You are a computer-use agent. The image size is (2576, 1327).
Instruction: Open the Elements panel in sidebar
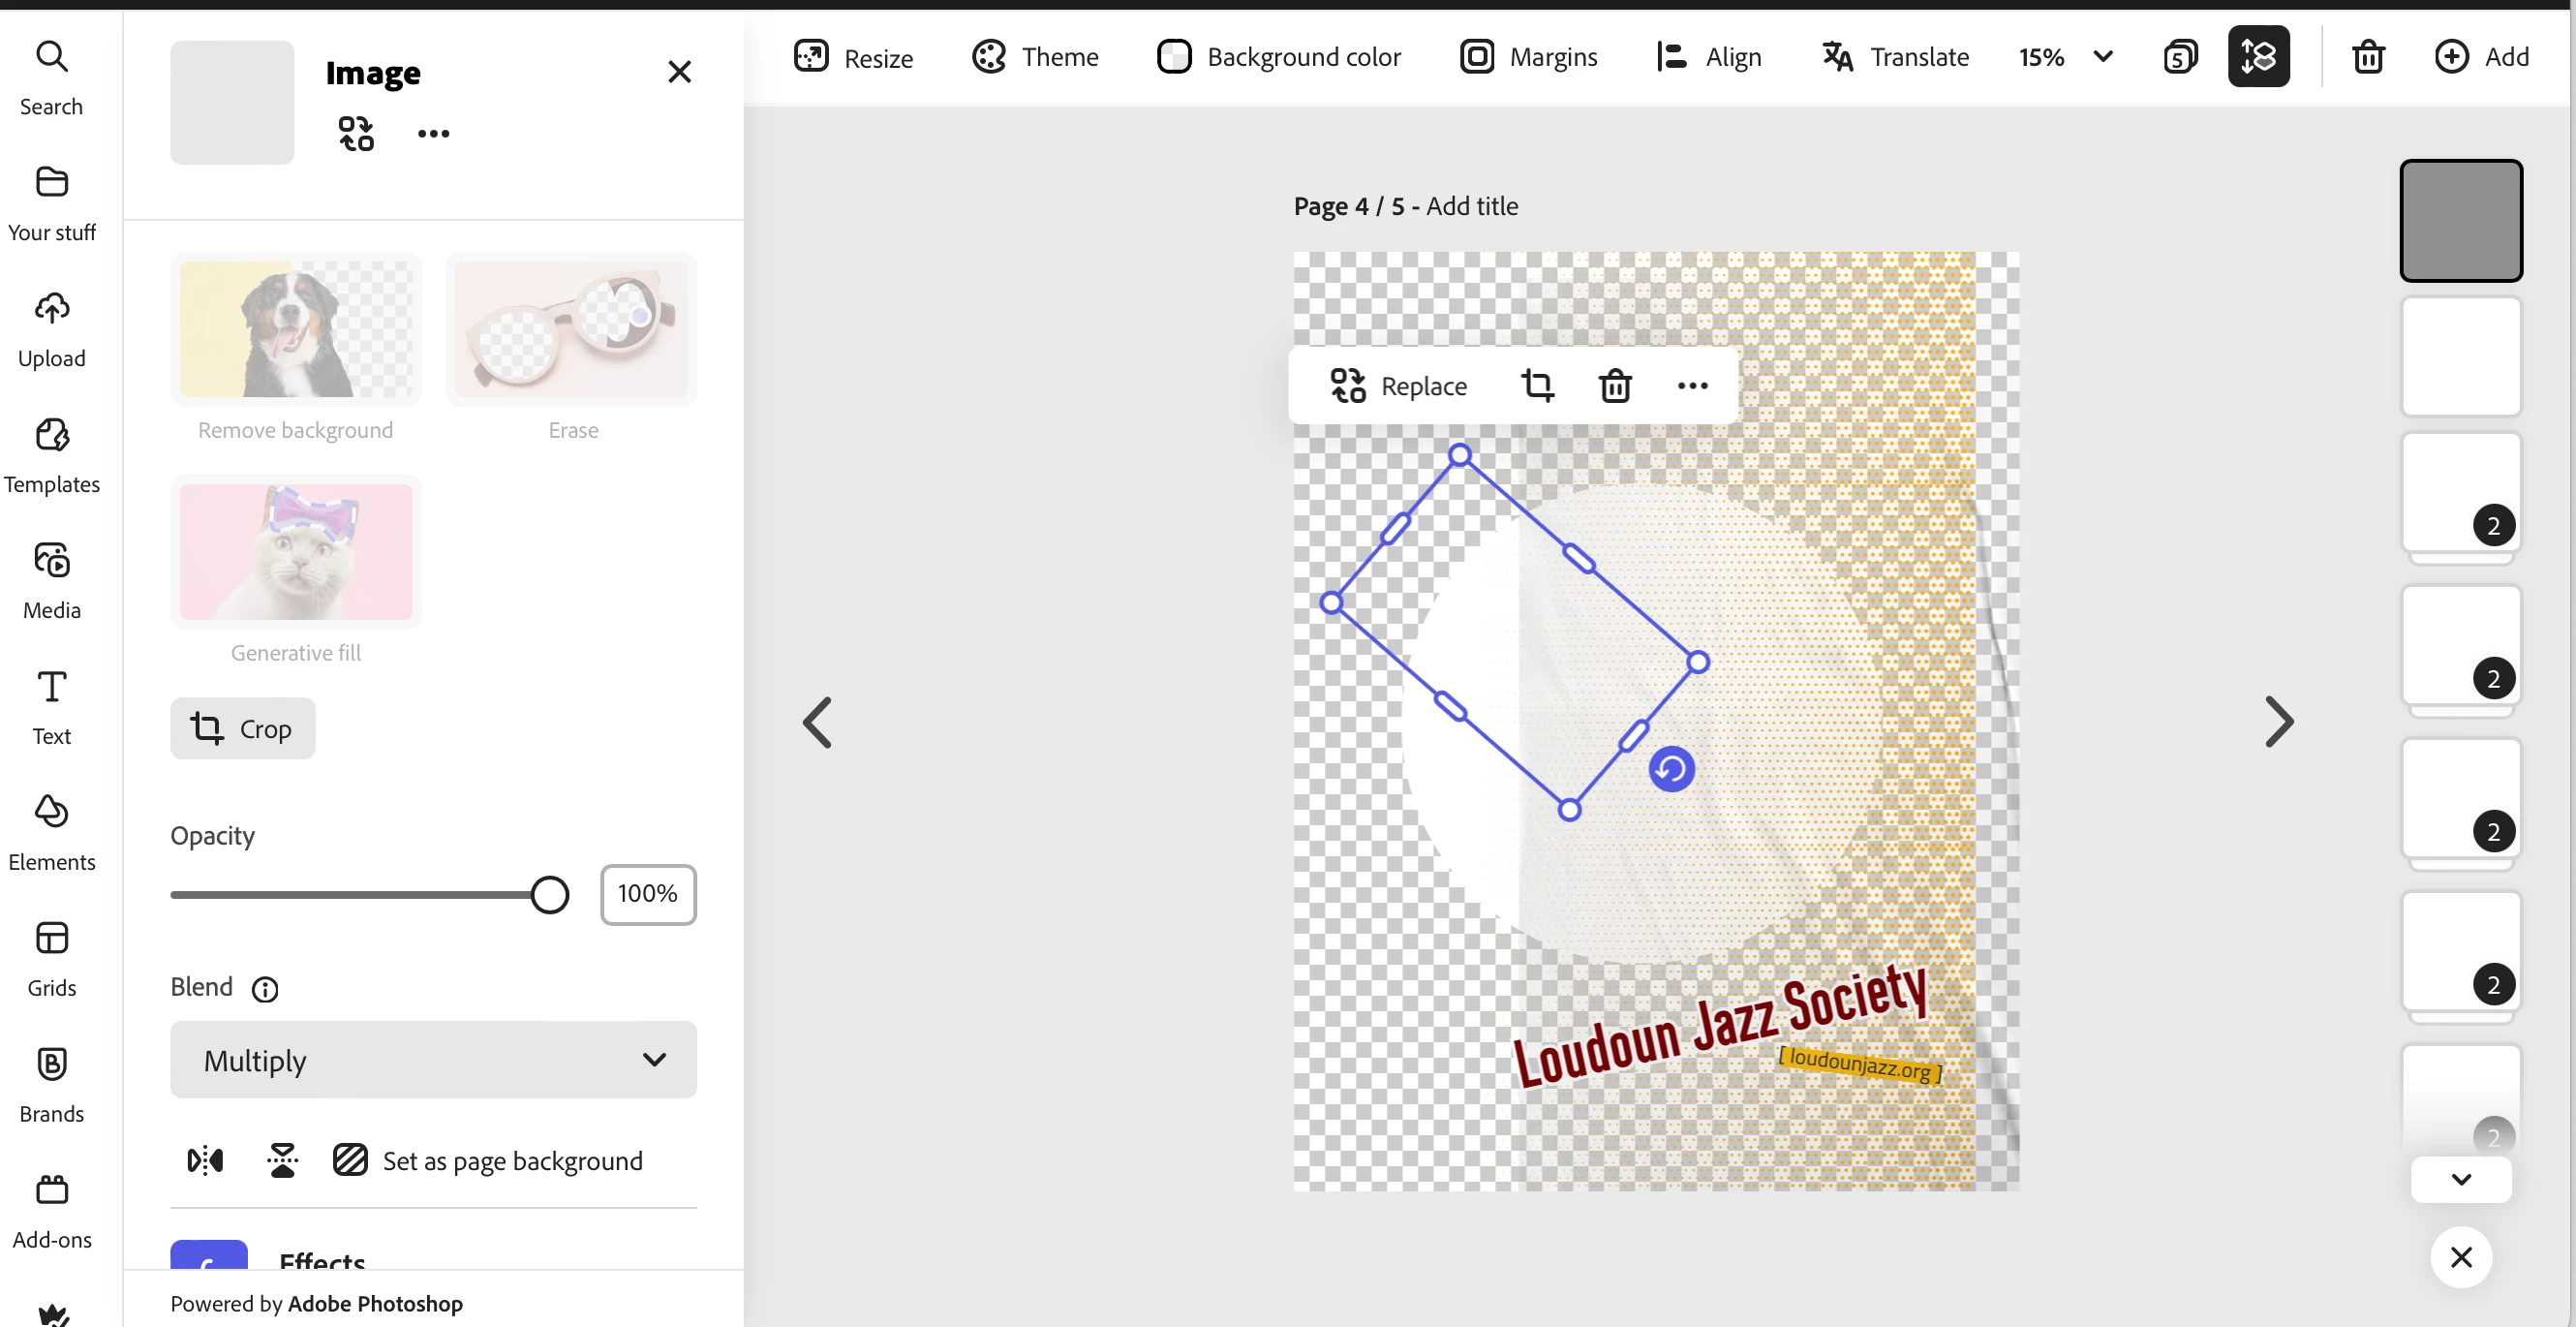pyautogui.click(x=52, y=833)
